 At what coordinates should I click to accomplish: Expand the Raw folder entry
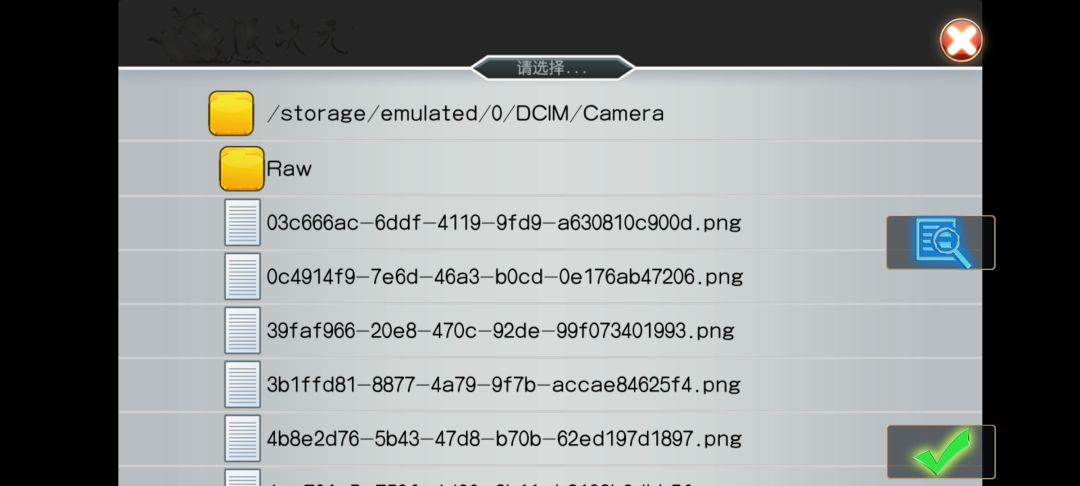(289, 169)
